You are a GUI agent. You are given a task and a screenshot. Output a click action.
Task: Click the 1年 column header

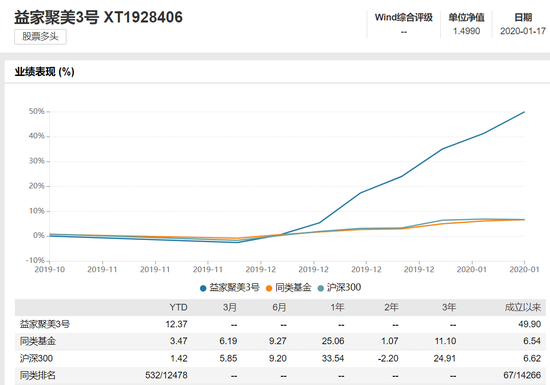click(337, 308)
